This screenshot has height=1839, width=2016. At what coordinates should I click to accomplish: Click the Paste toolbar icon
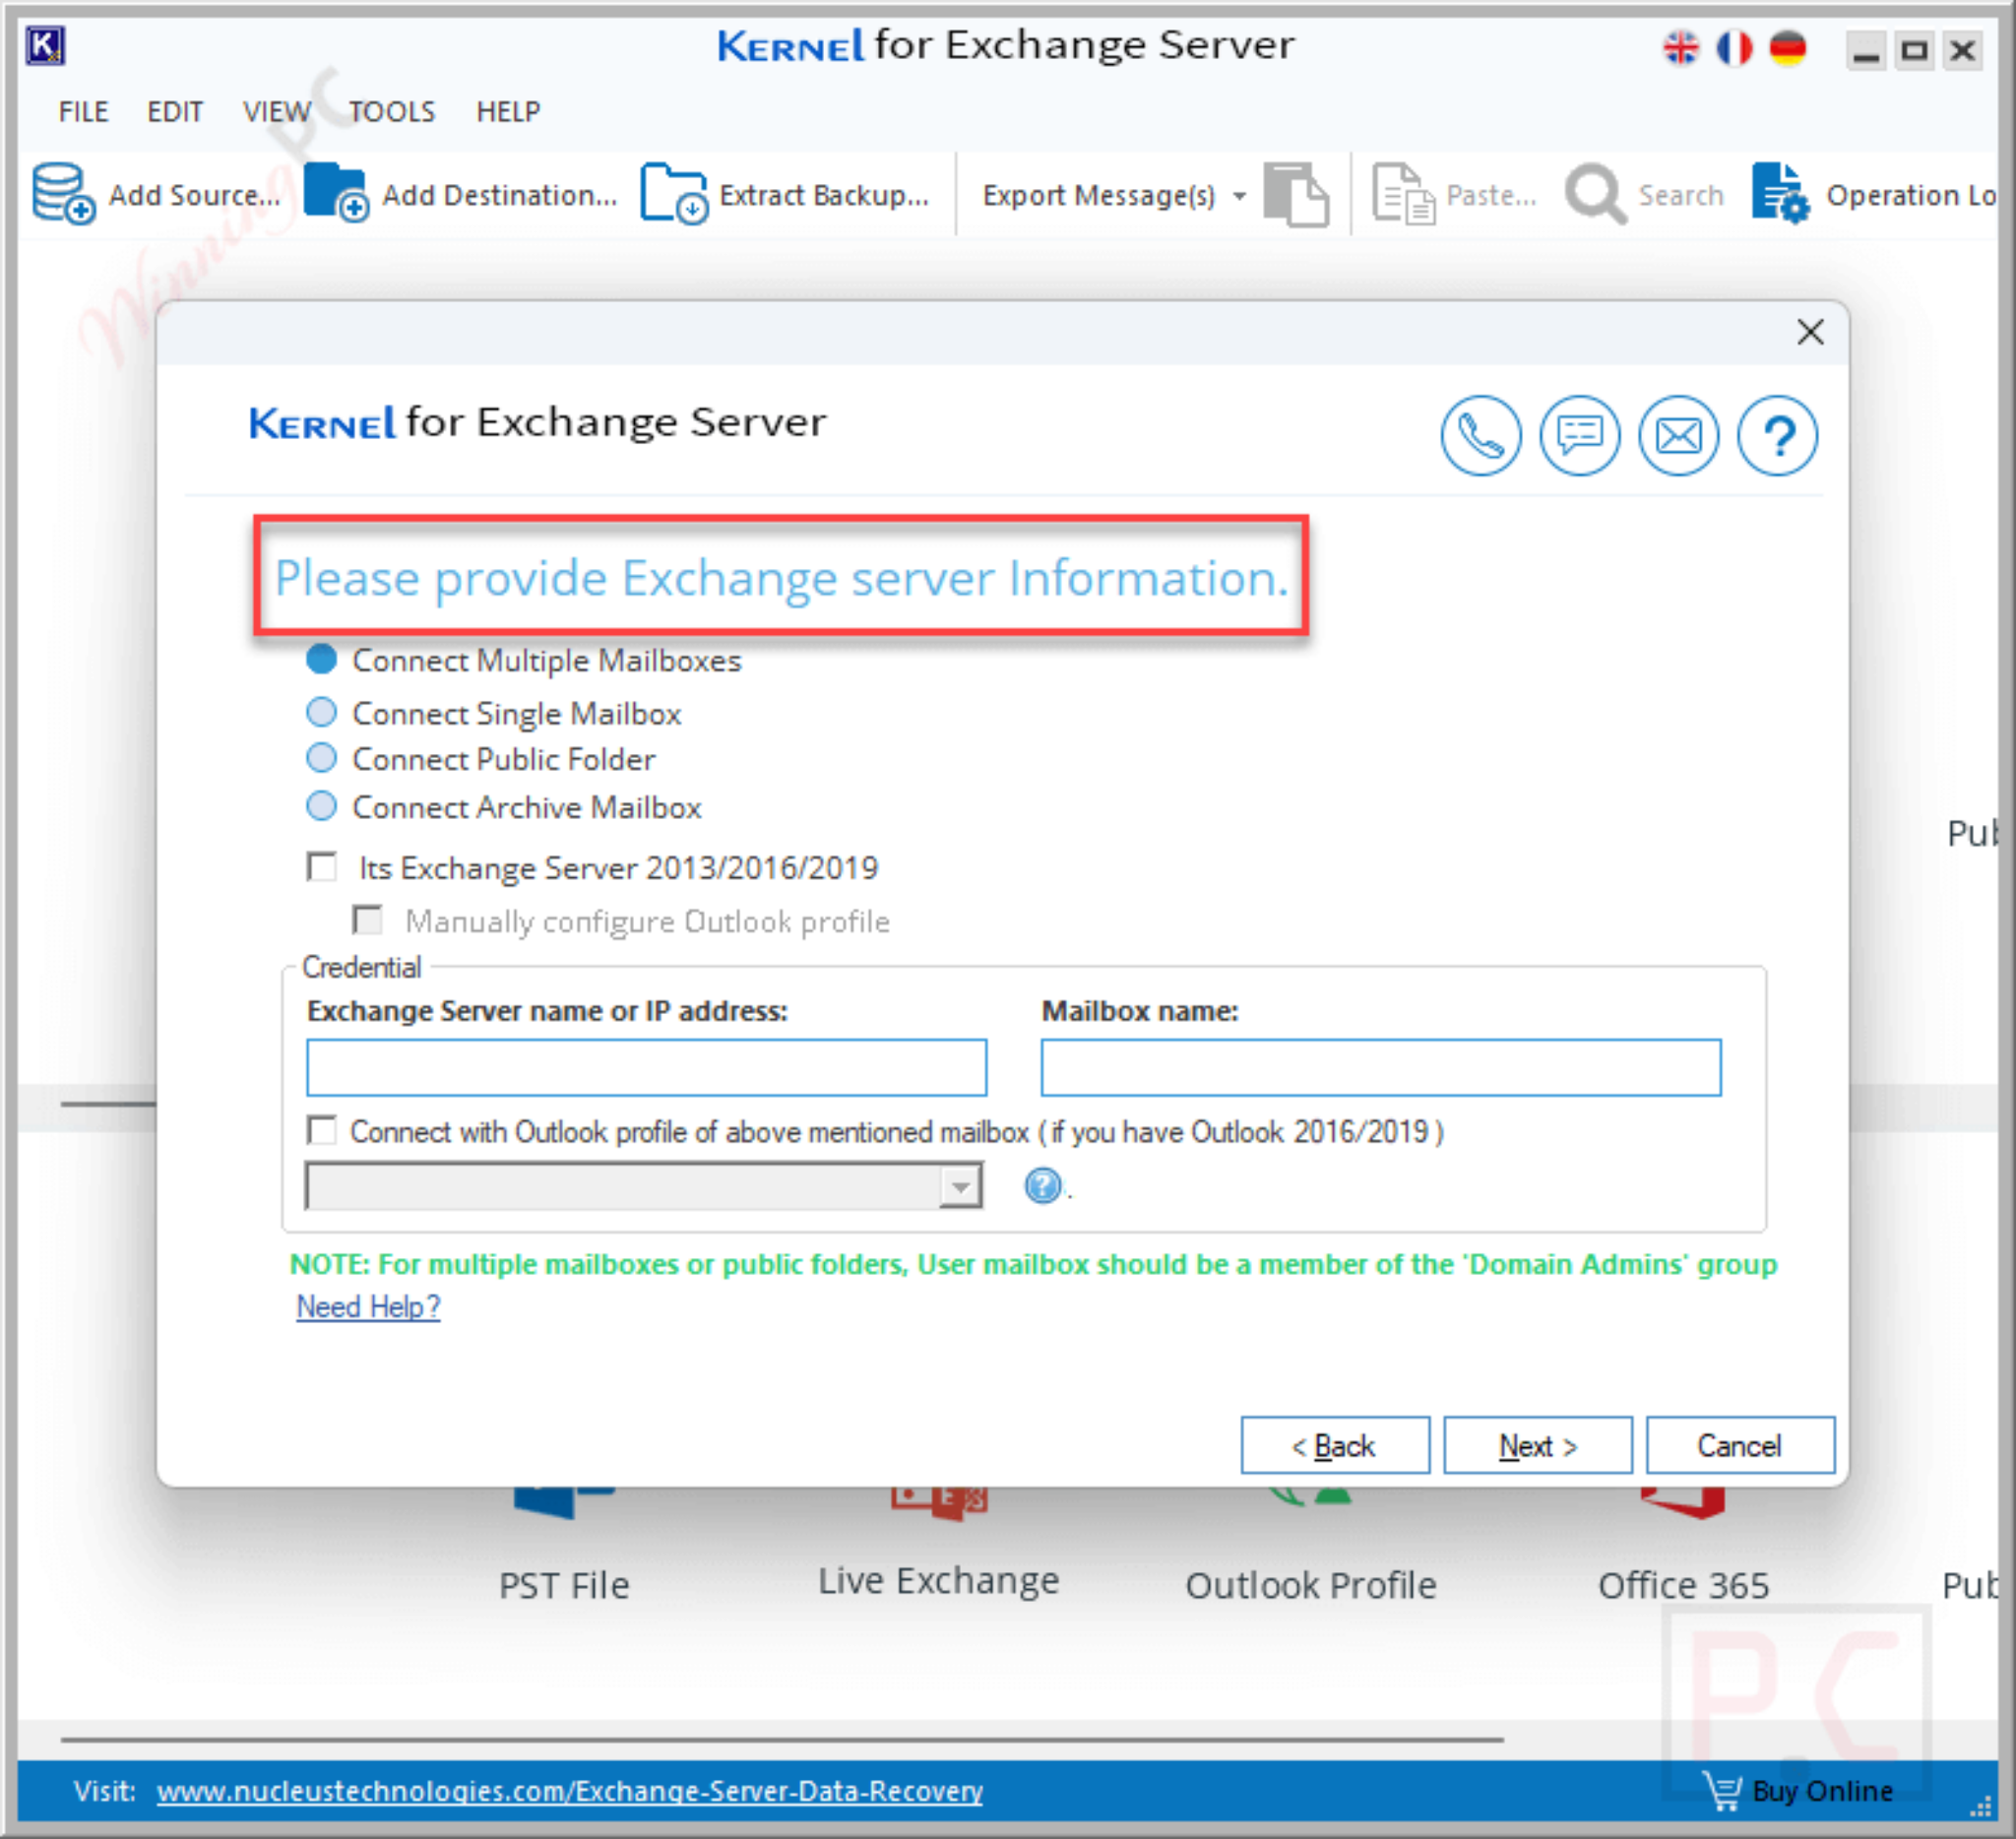tap(1403, 194)
